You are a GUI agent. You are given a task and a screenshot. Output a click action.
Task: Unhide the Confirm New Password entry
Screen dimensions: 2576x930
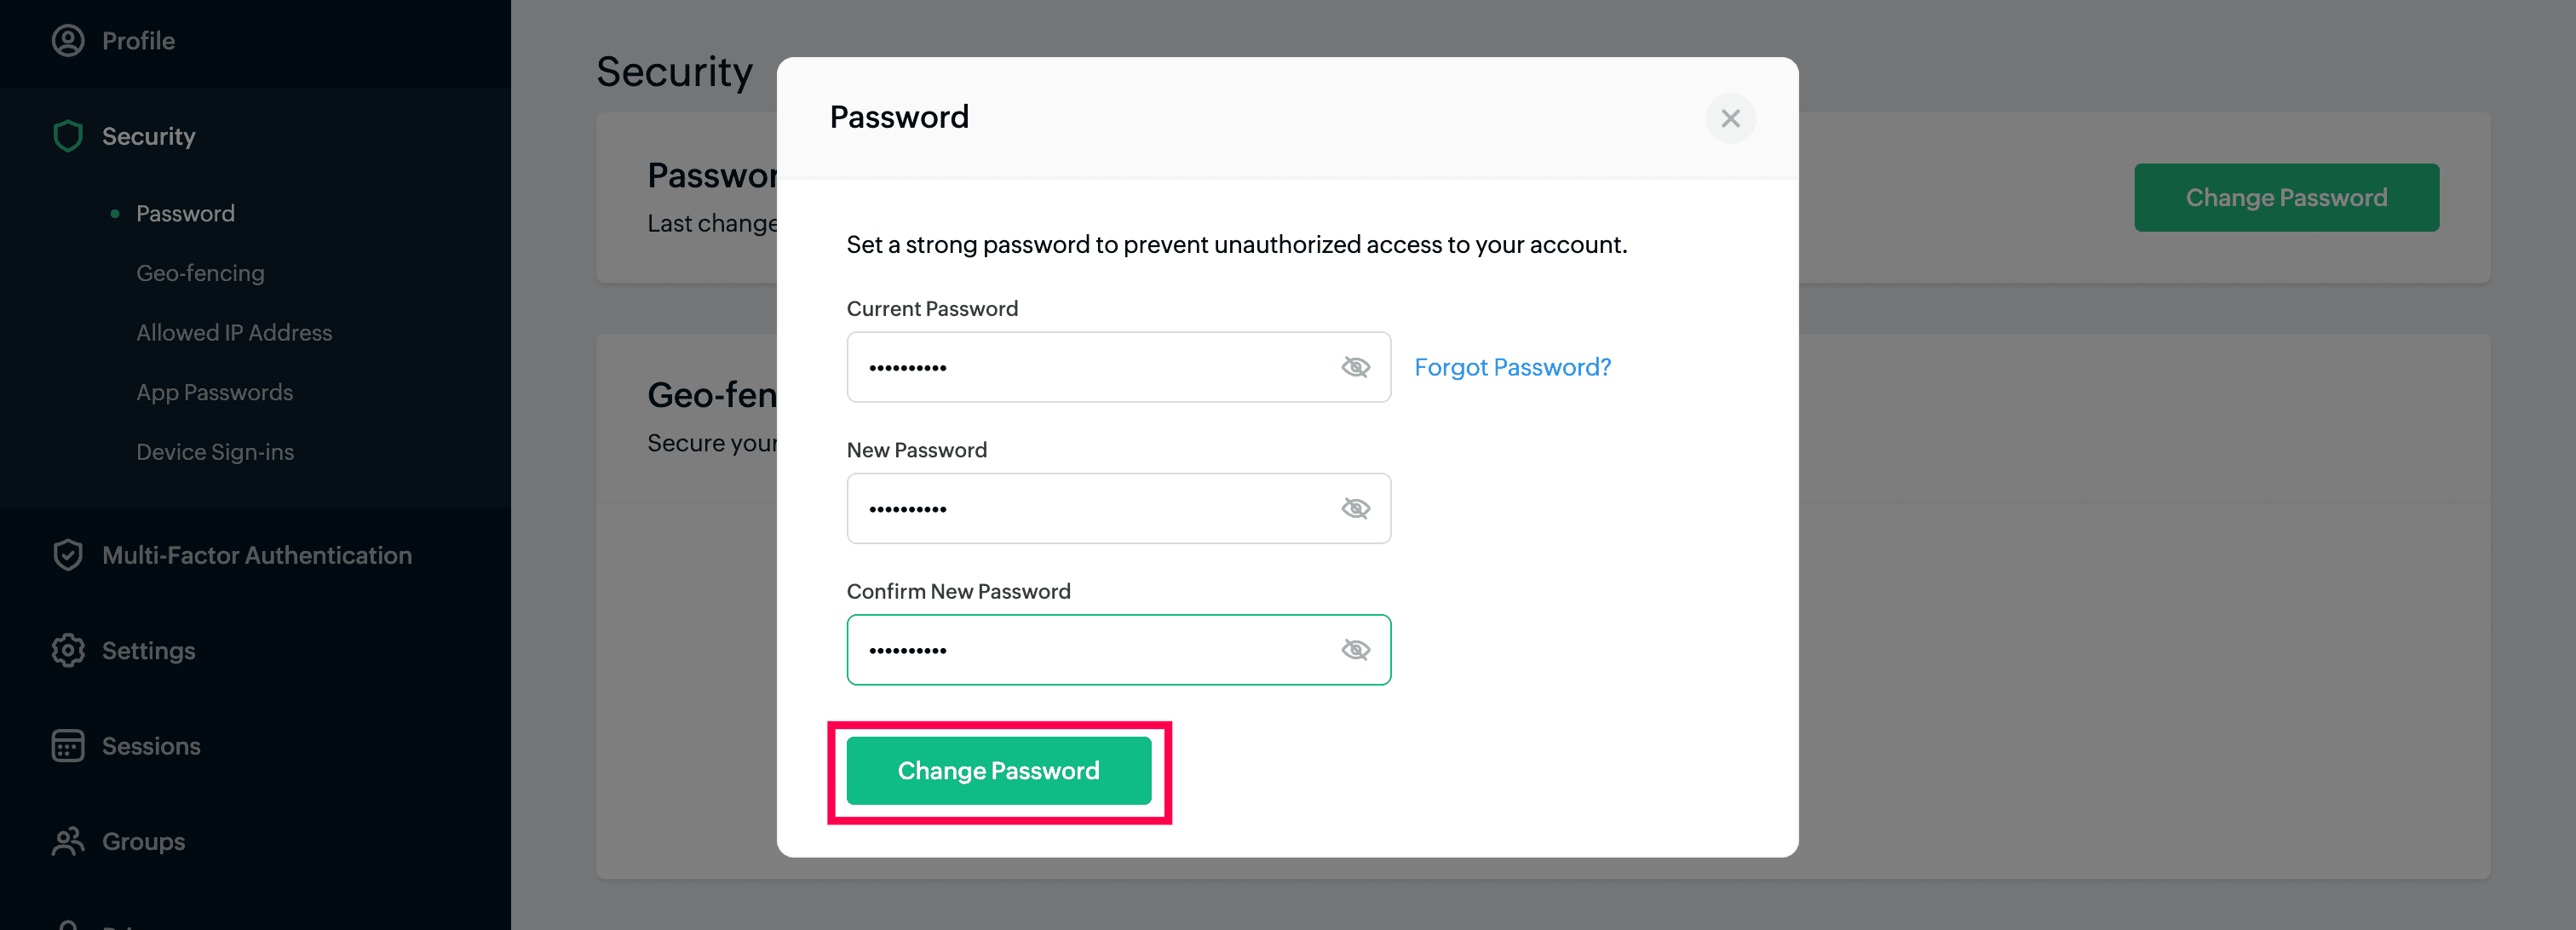(1355, 650)
